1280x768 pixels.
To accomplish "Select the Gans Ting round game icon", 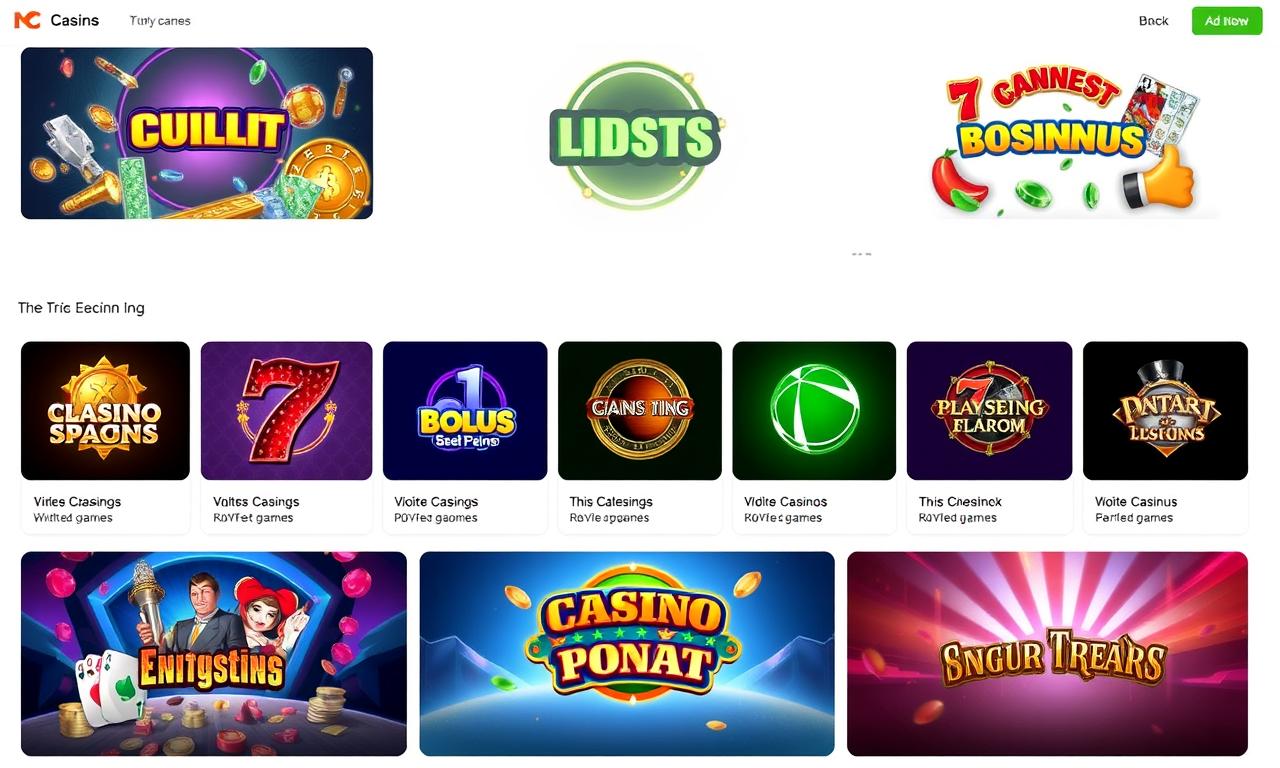I will tap(640, 411).
